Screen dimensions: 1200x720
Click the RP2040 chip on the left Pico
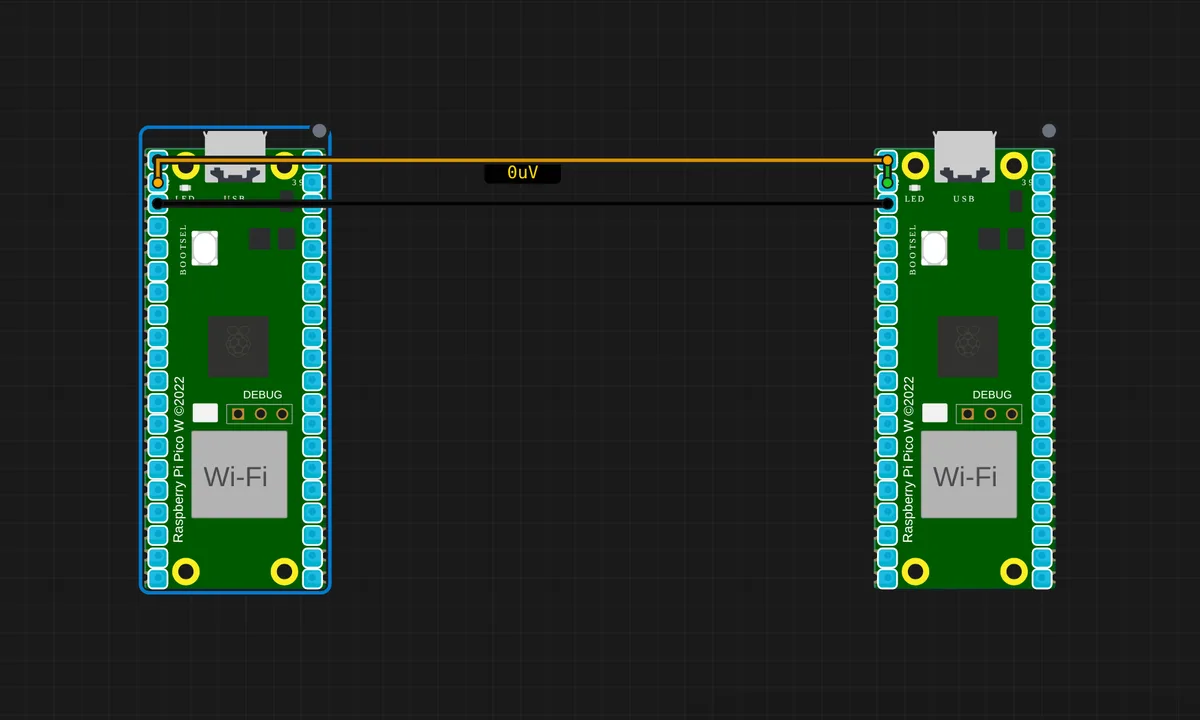pyautogui.click(x=238, y=346)
